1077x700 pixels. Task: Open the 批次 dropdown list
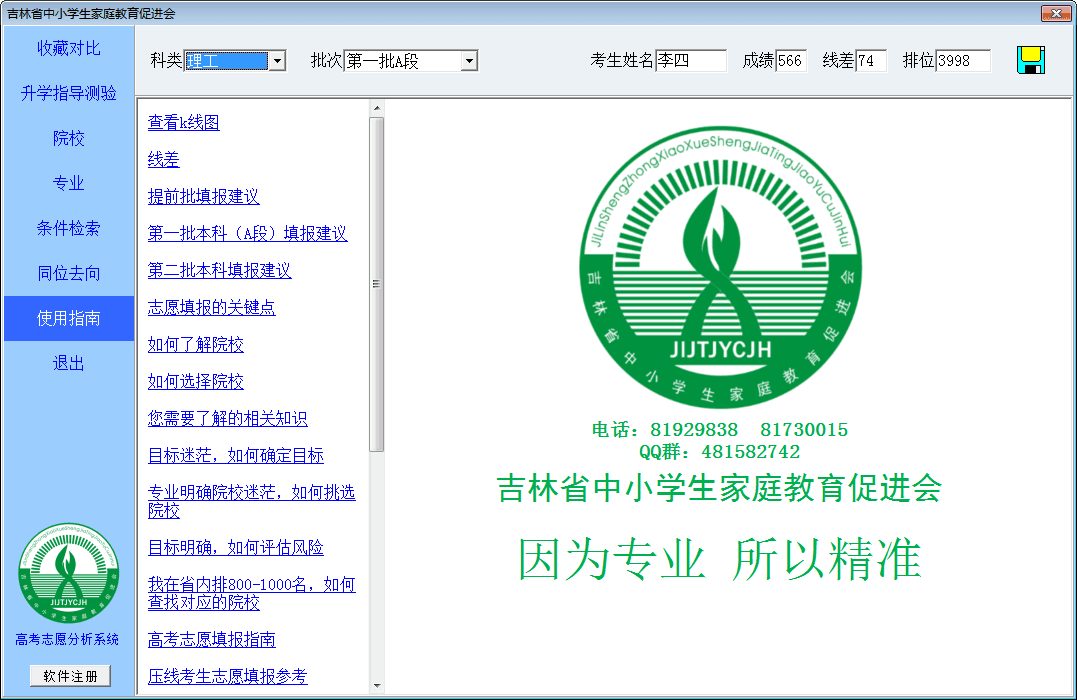point(469,61)
